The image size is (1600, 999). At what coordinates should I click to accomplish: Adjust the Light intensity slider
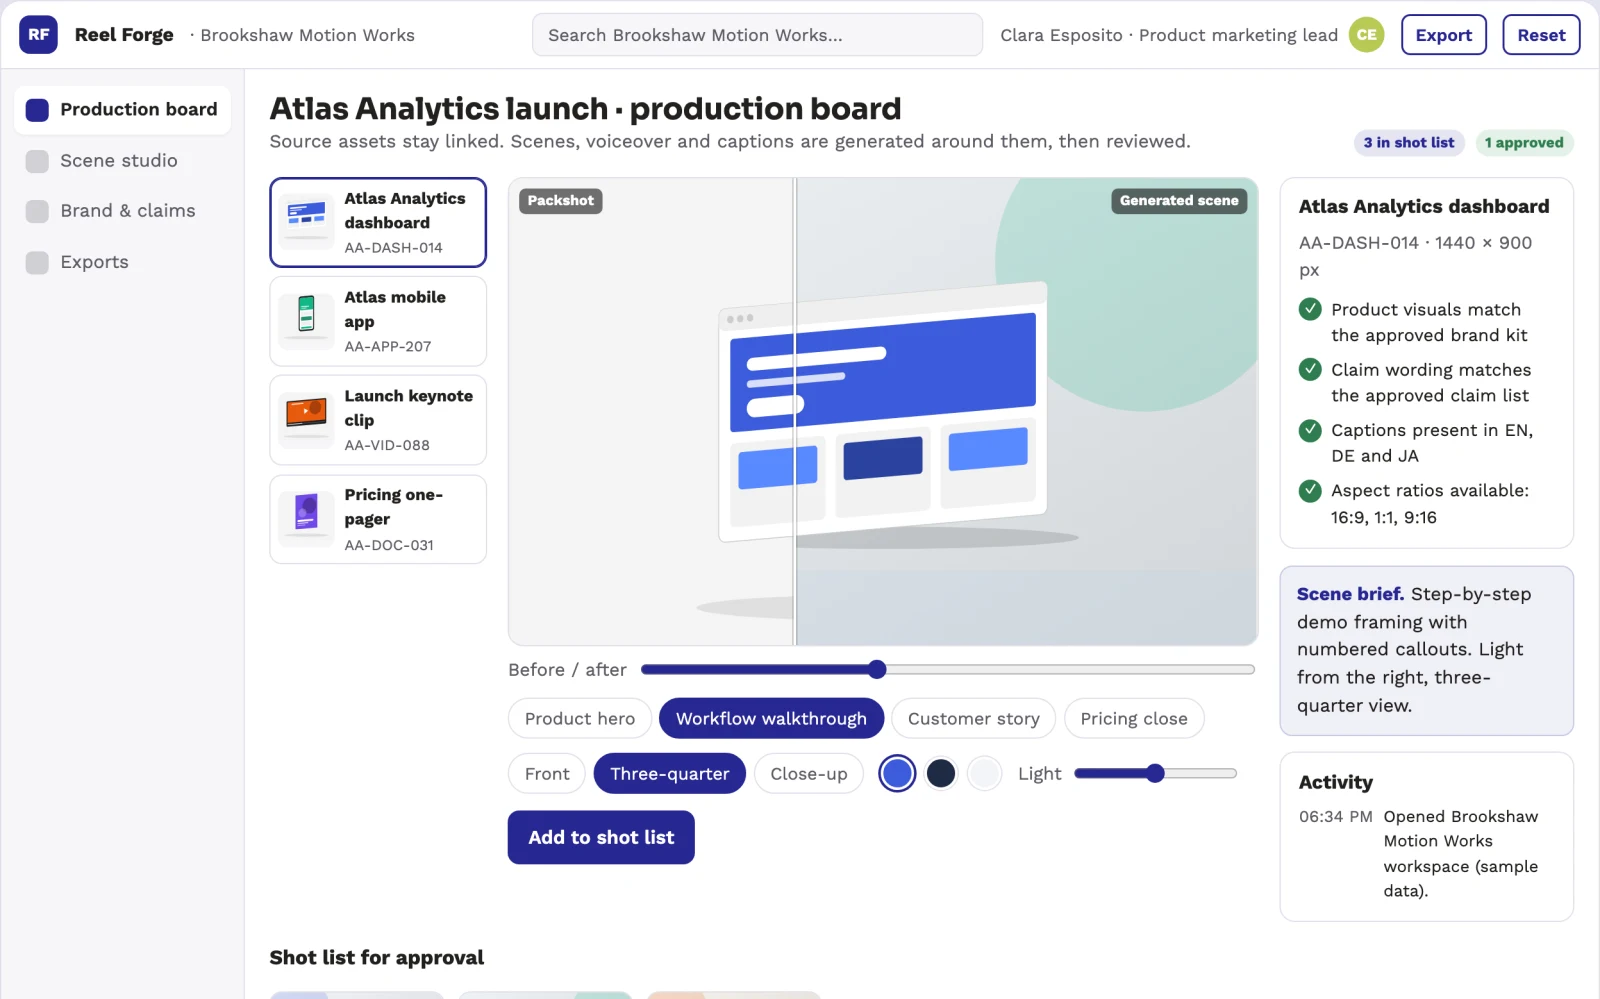pos(1155,773)
